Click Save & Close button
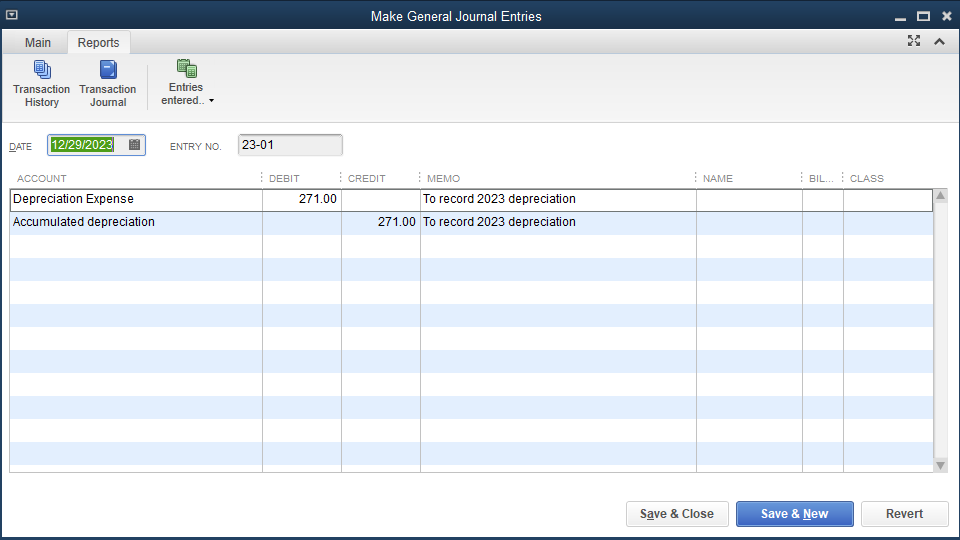The width and height of the screenshot is (960, 540). coord(677,514)
